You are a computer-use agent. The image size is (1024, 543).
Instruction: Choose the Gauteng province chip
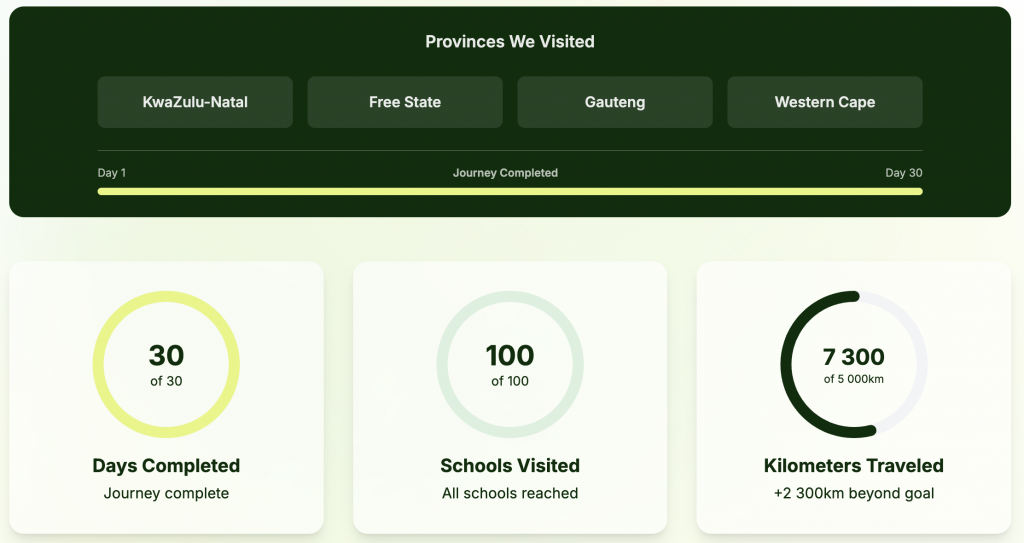tap(615, 102)
